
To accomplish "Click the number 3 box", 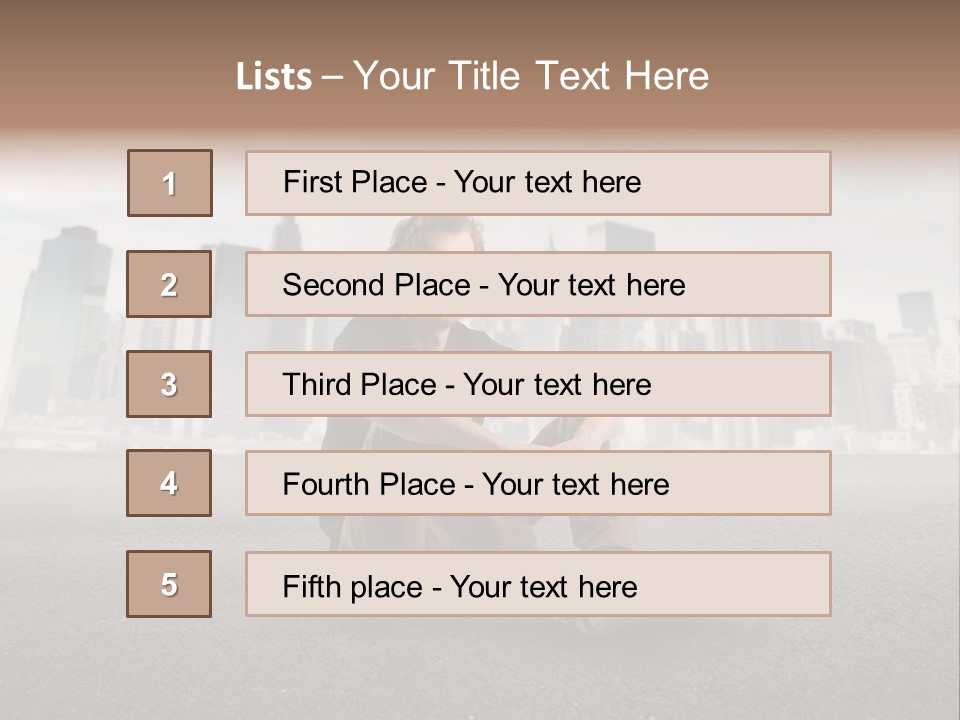I will tap(169, 384).
